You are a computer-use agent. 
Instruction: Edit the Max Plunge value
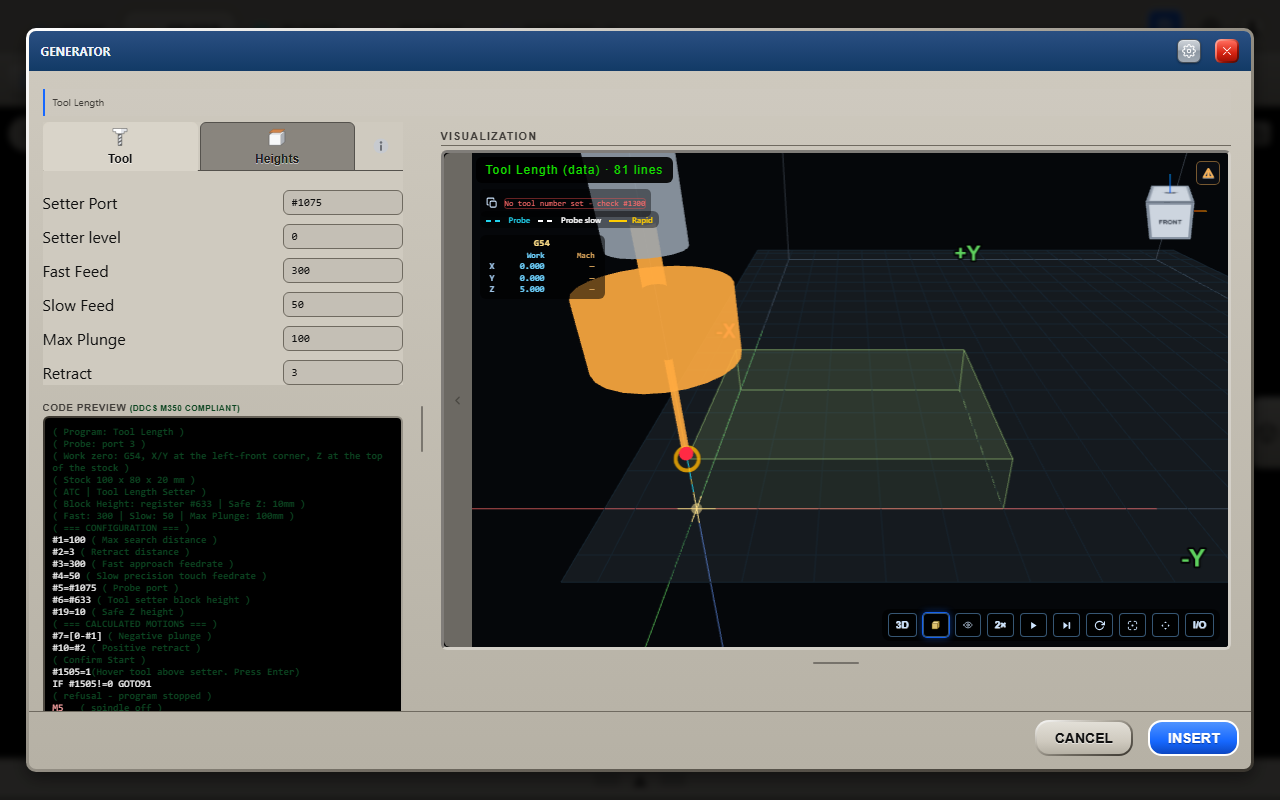click(x=343, y=339)
